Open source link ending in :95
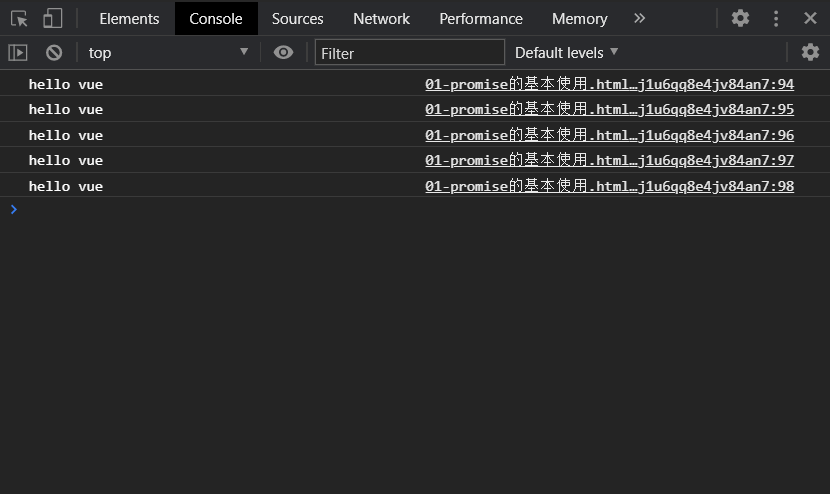 tap(609, 109)
